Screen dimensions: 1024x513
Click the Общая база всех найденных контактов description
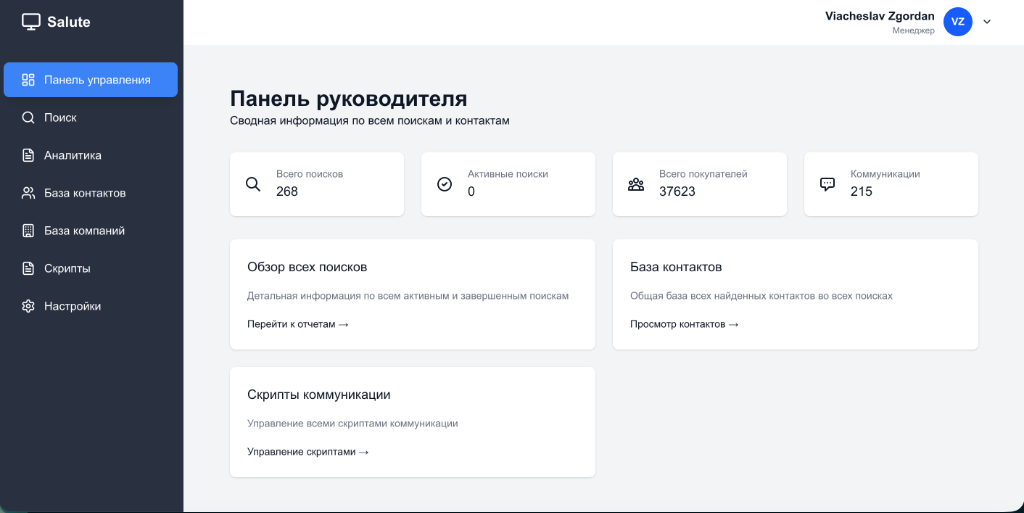point(761,296)
